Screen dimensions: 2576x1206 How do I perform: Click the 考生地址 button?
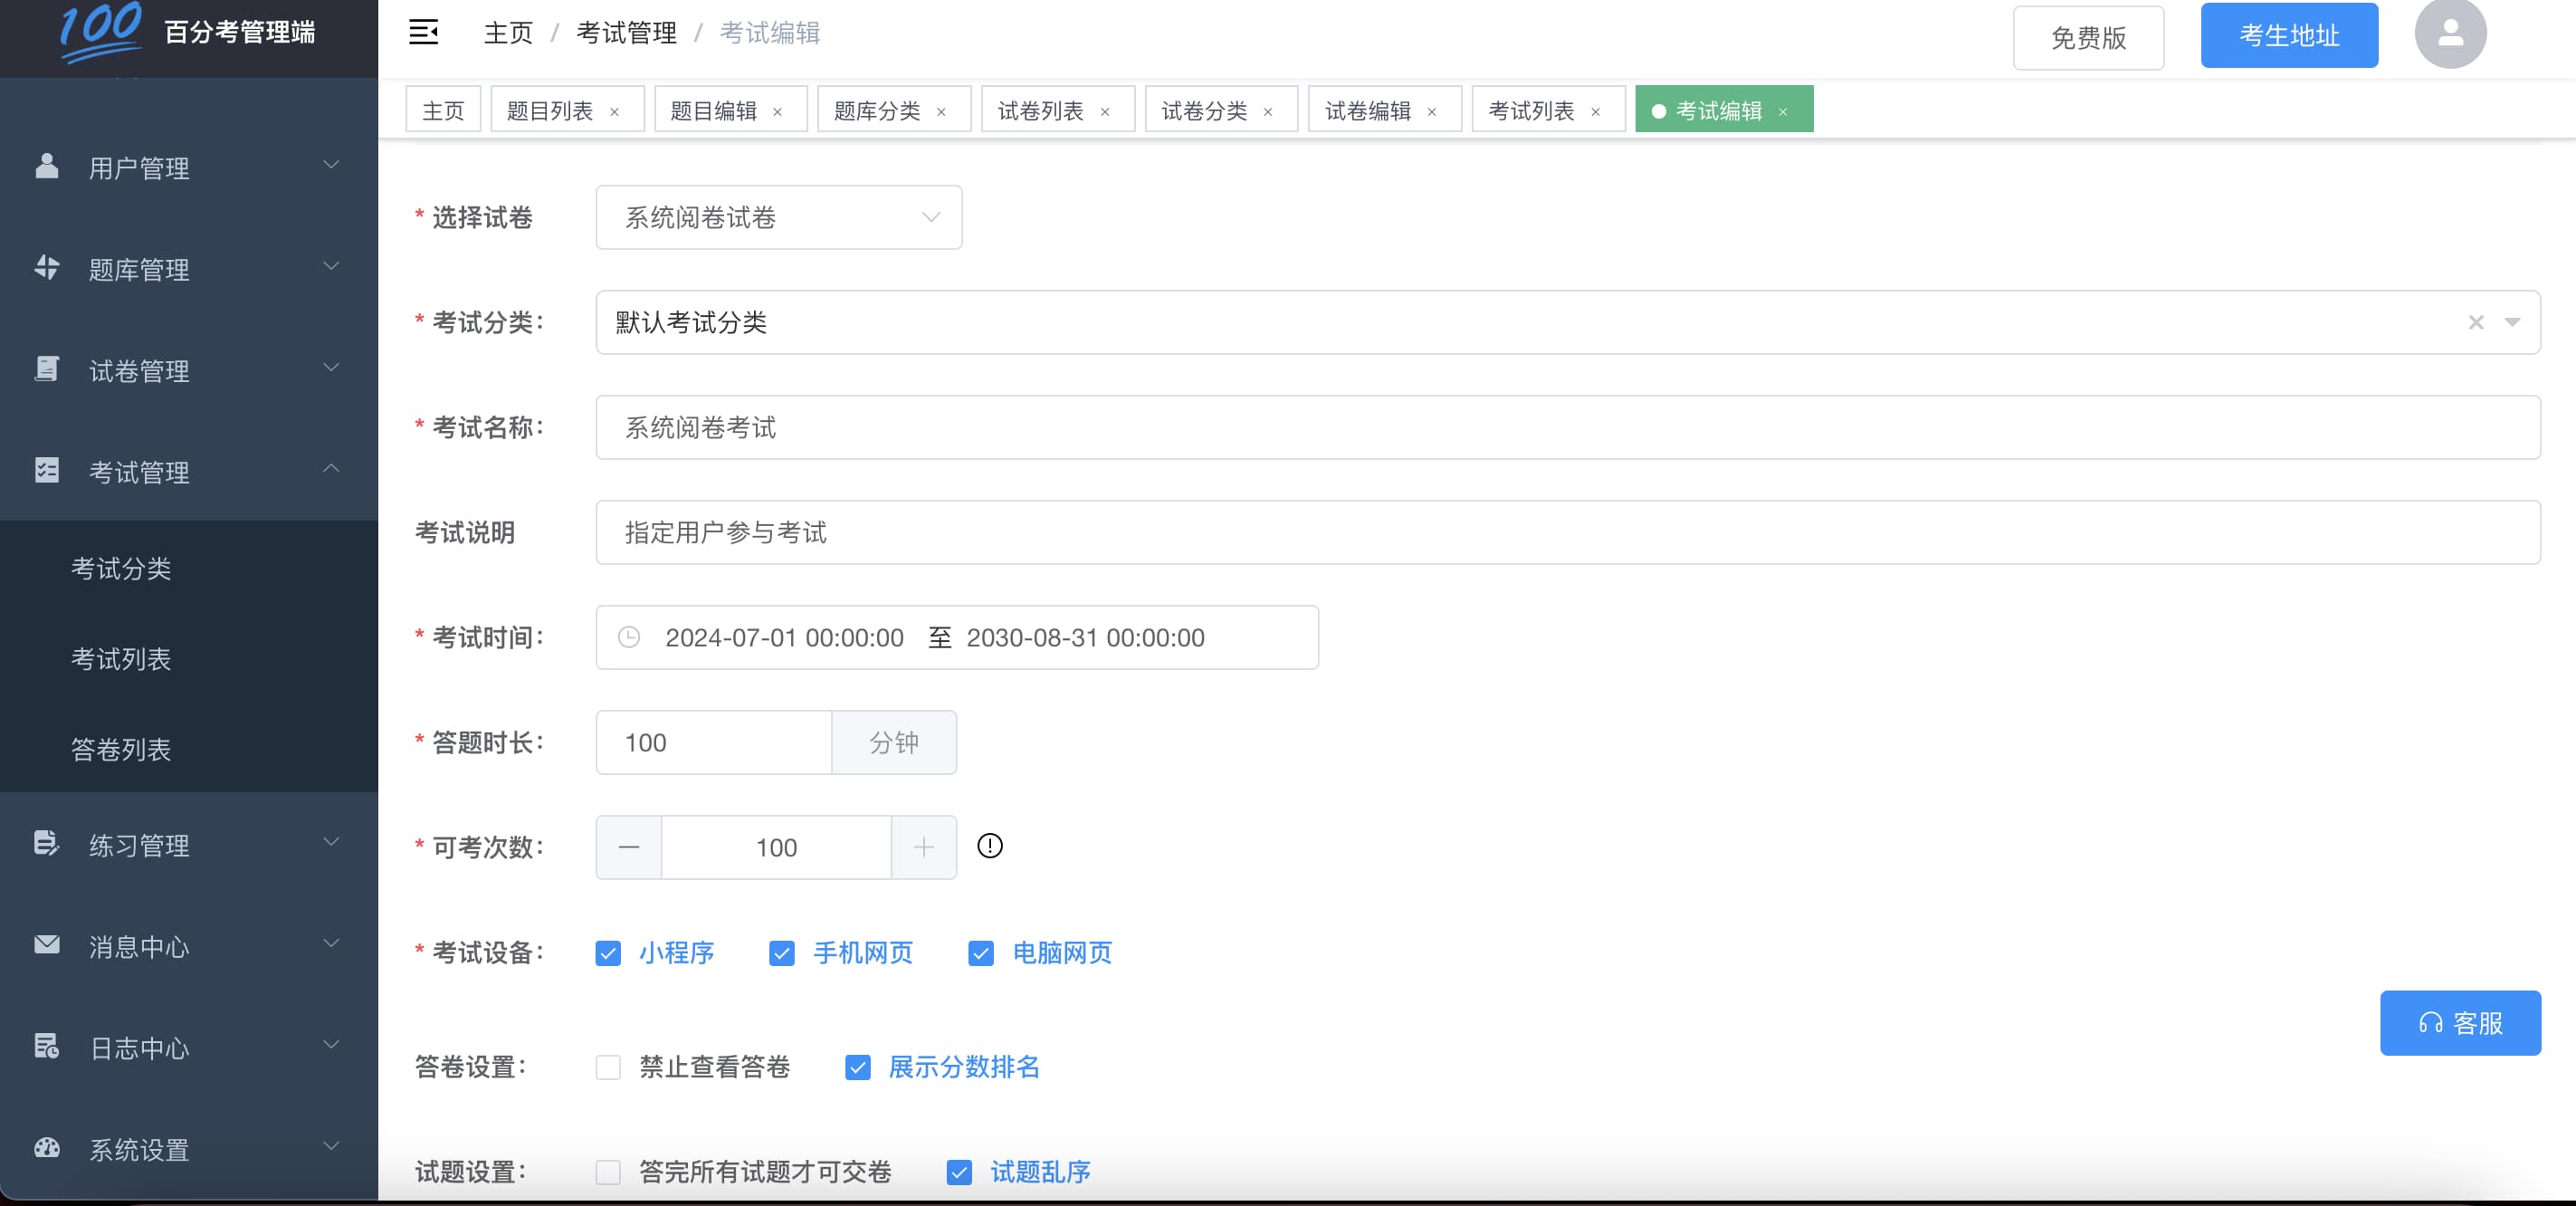pos(2288,35)
